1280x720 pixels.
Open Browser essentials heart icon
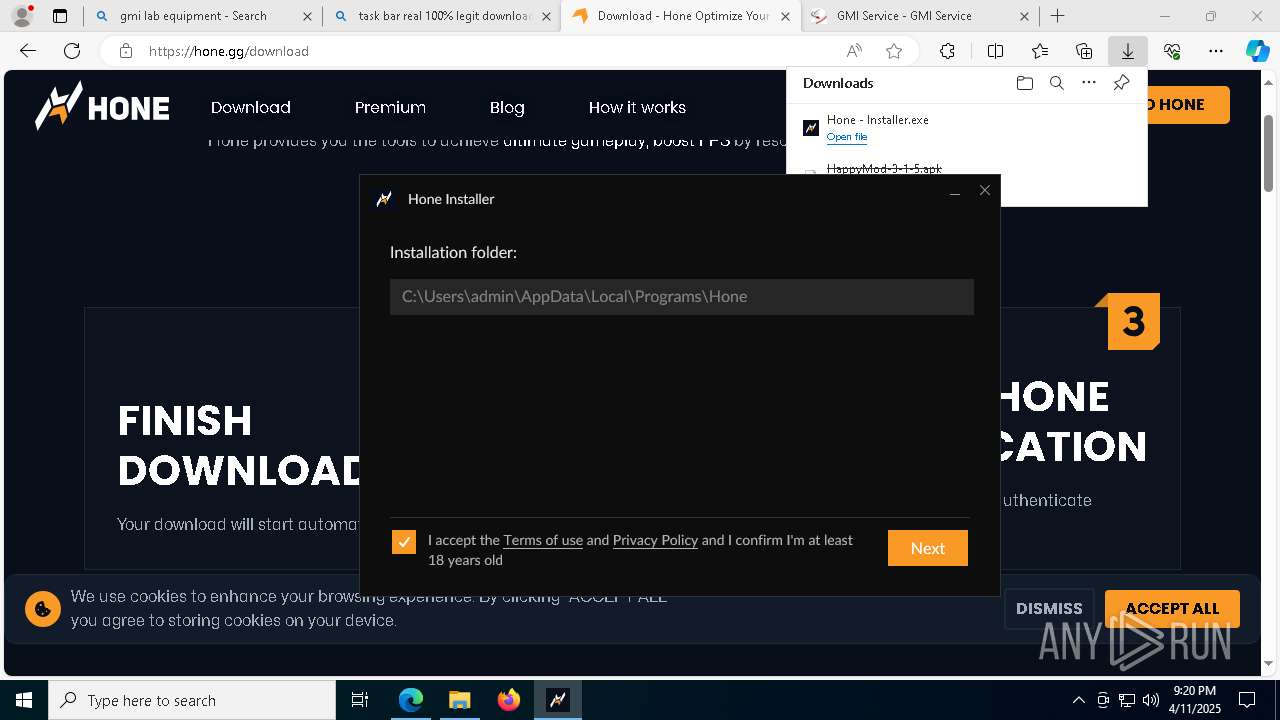(x=1172, y=51)
